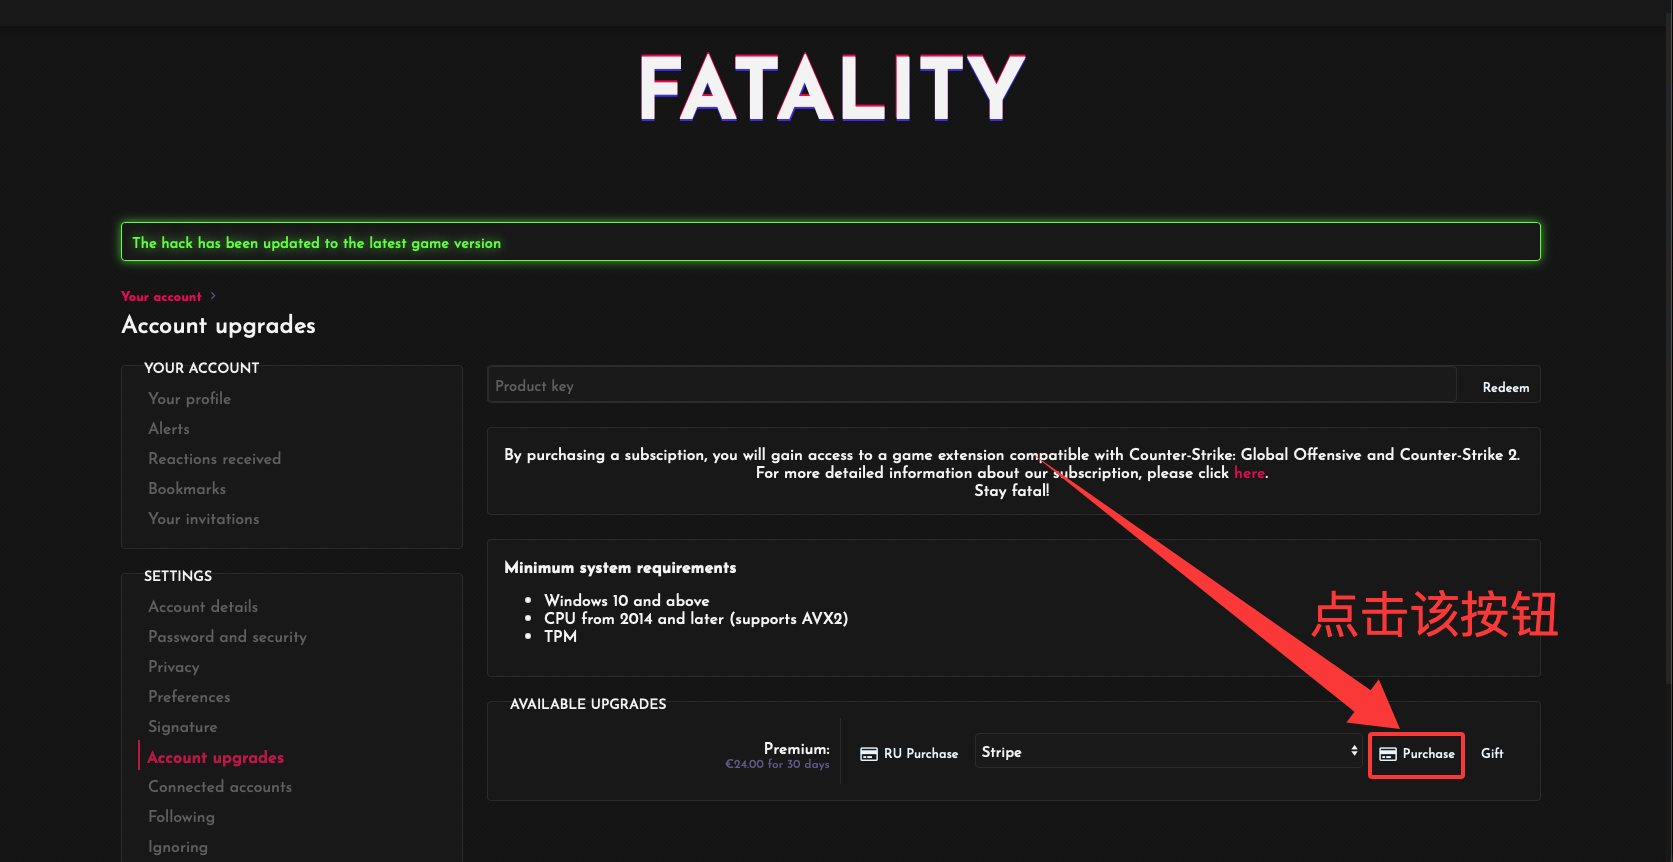Select Preferences in the settings list
This screenshot has width=1673, height=862.
click(189, 697)
